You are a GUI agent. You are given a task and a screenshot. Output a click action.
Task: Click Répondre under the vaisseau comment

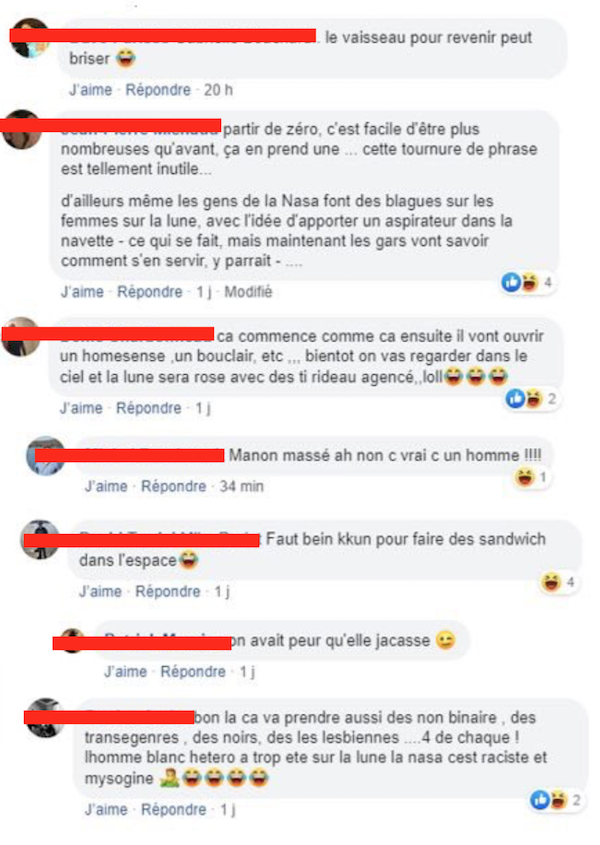(x=158, y=90)
